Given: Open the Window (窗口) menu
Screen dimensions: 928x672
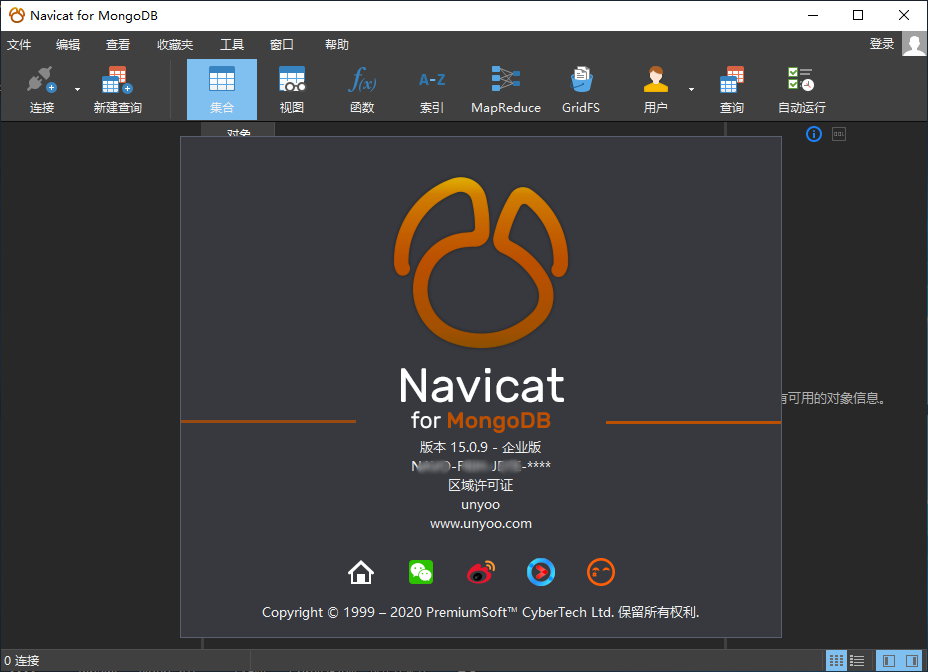Looking at the screenshot, I should click(282, 44).
